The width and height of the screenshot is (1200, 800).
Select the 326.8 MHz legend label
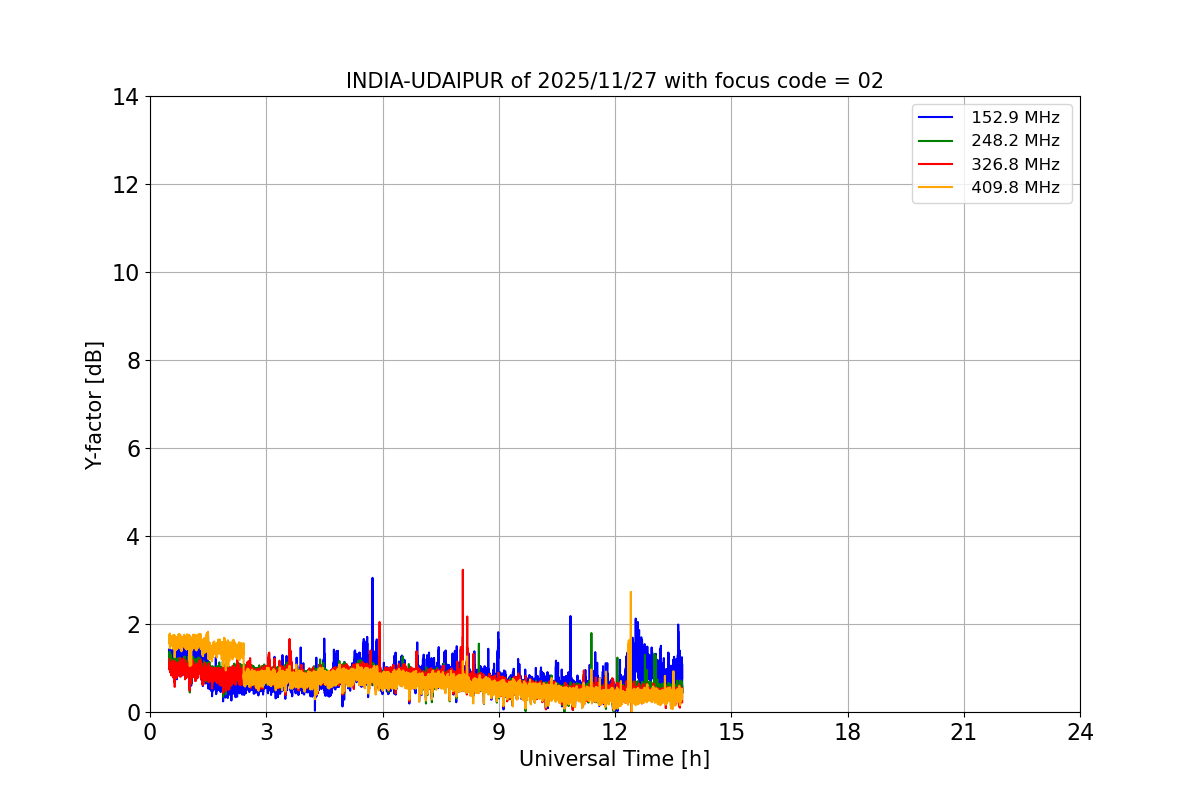(x=1015, y=164)
